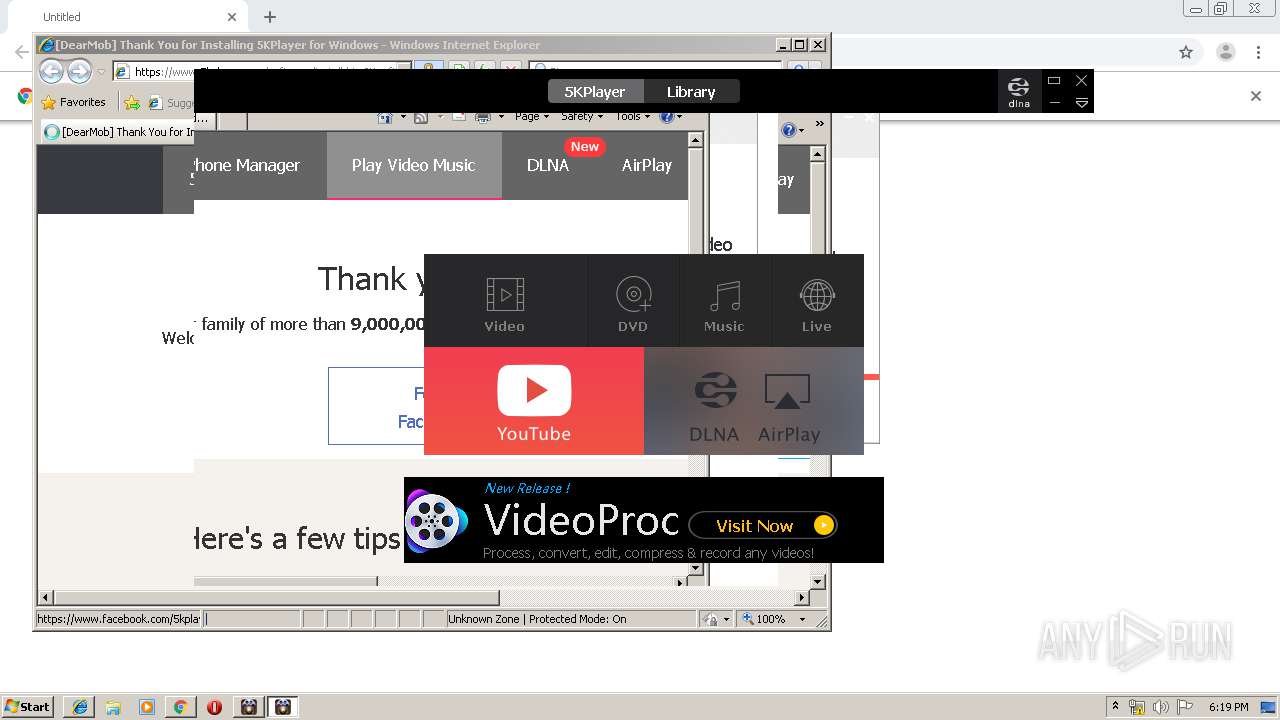
Task: Open Windows Media Player from the taskbar
Action: (147, 707)
